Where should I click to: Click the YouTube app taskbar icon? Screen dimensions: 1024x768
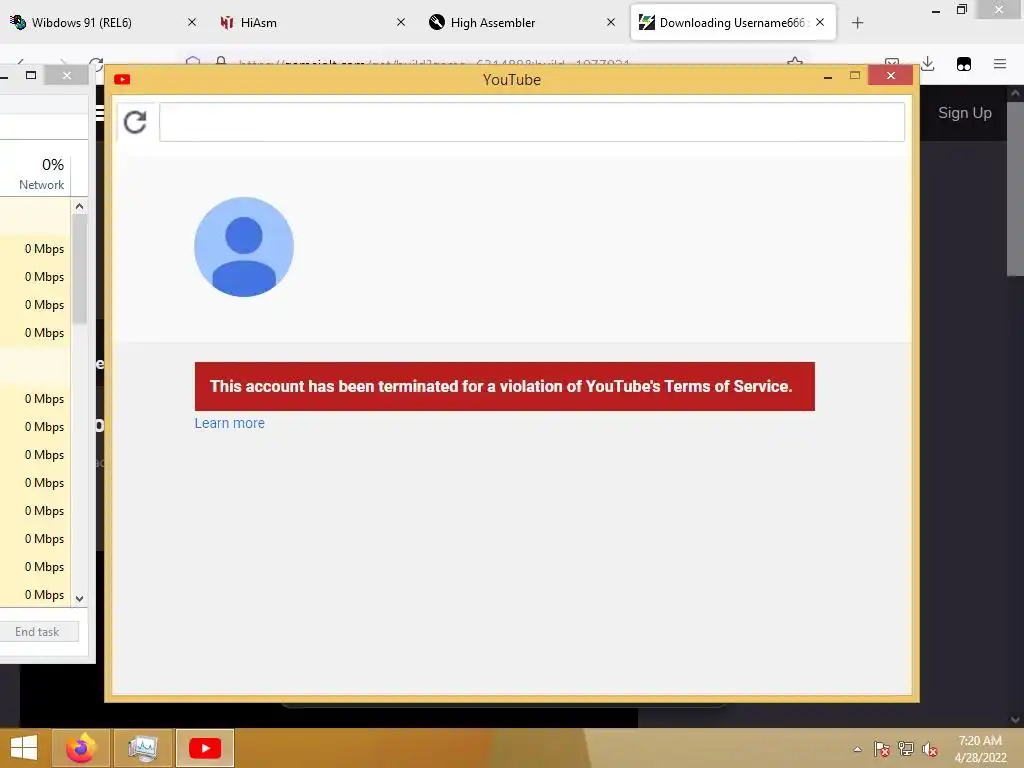click(205, 748)
